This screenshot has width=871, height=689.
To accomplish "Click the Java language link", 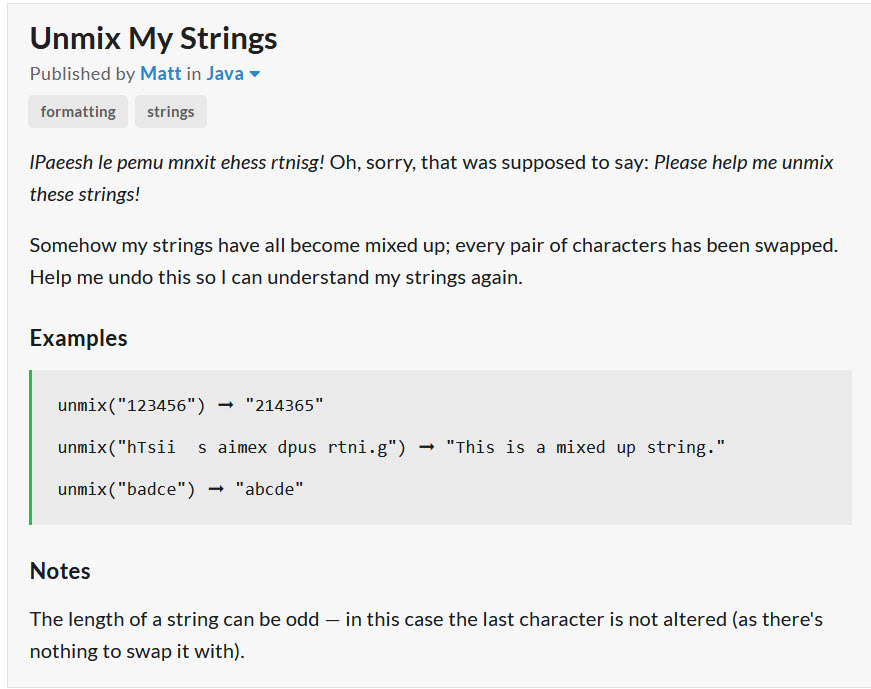I will (225, 73).
